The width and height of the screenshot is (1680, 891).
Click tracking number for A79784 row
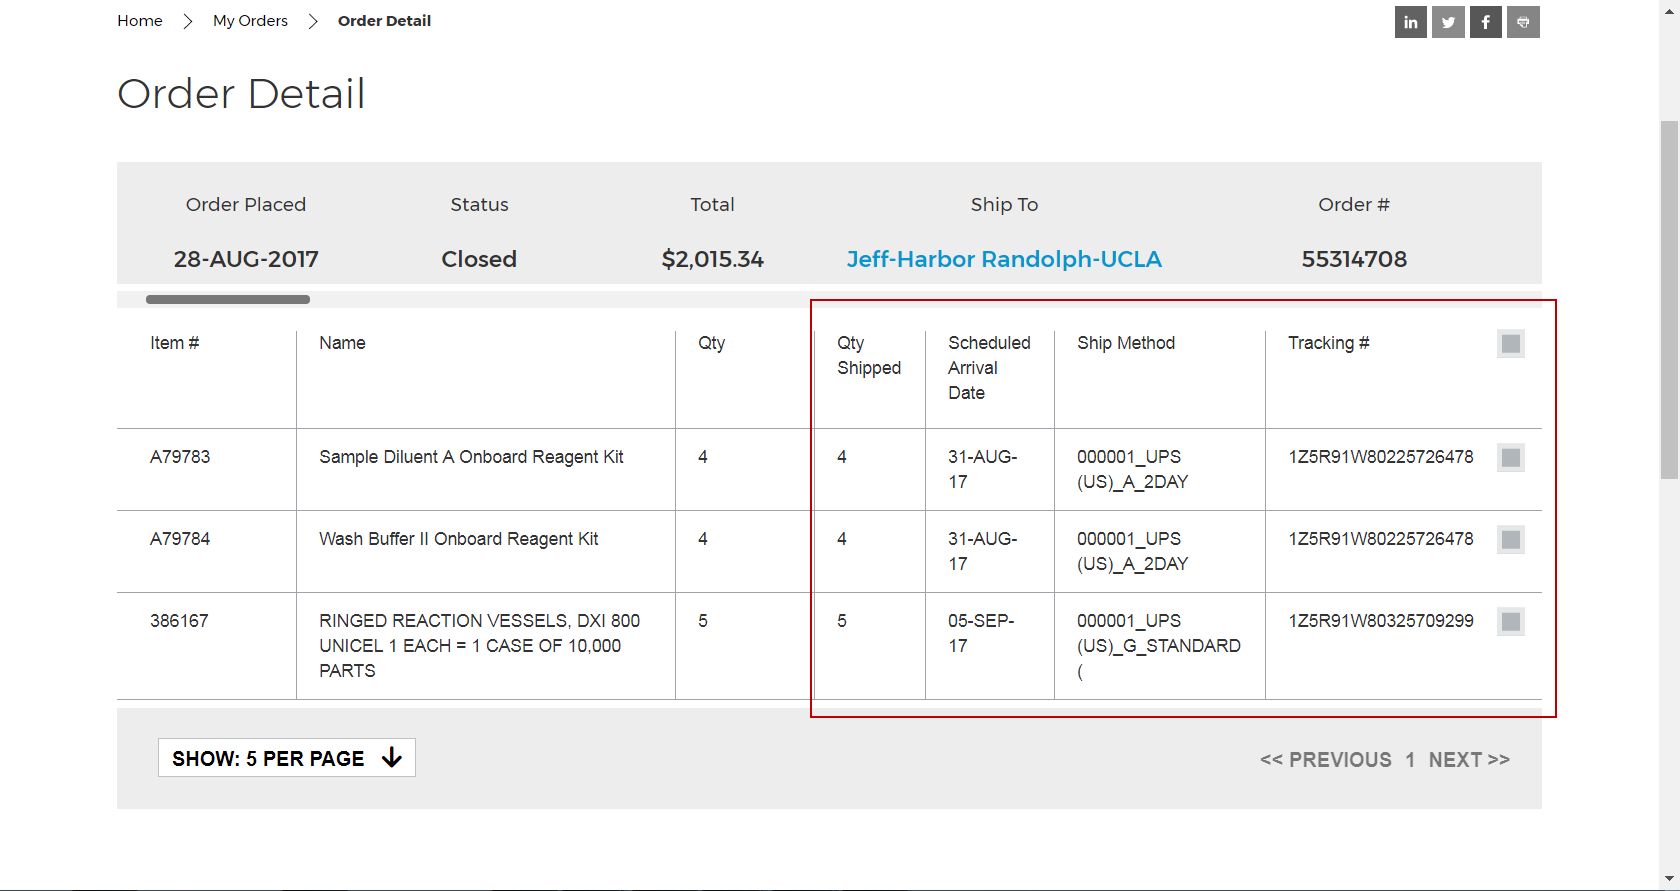click(x=1381, y=539)
